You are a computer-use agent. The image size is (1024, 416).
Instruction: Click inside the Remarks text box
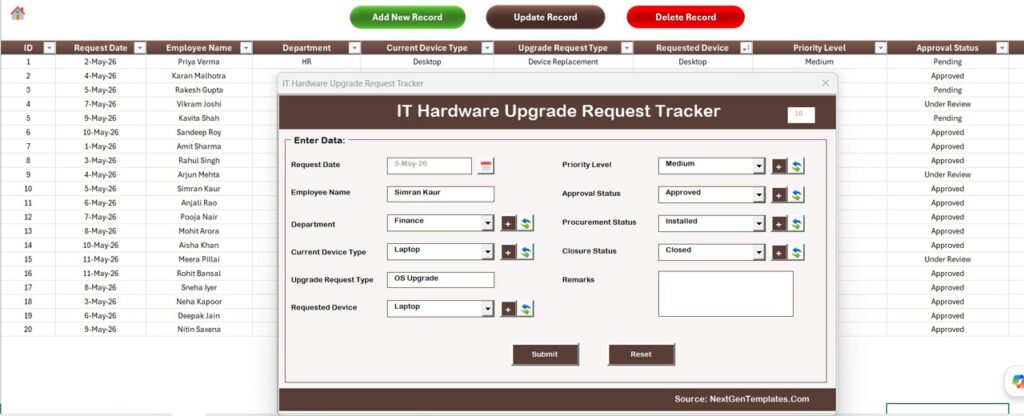coord(726,294)
